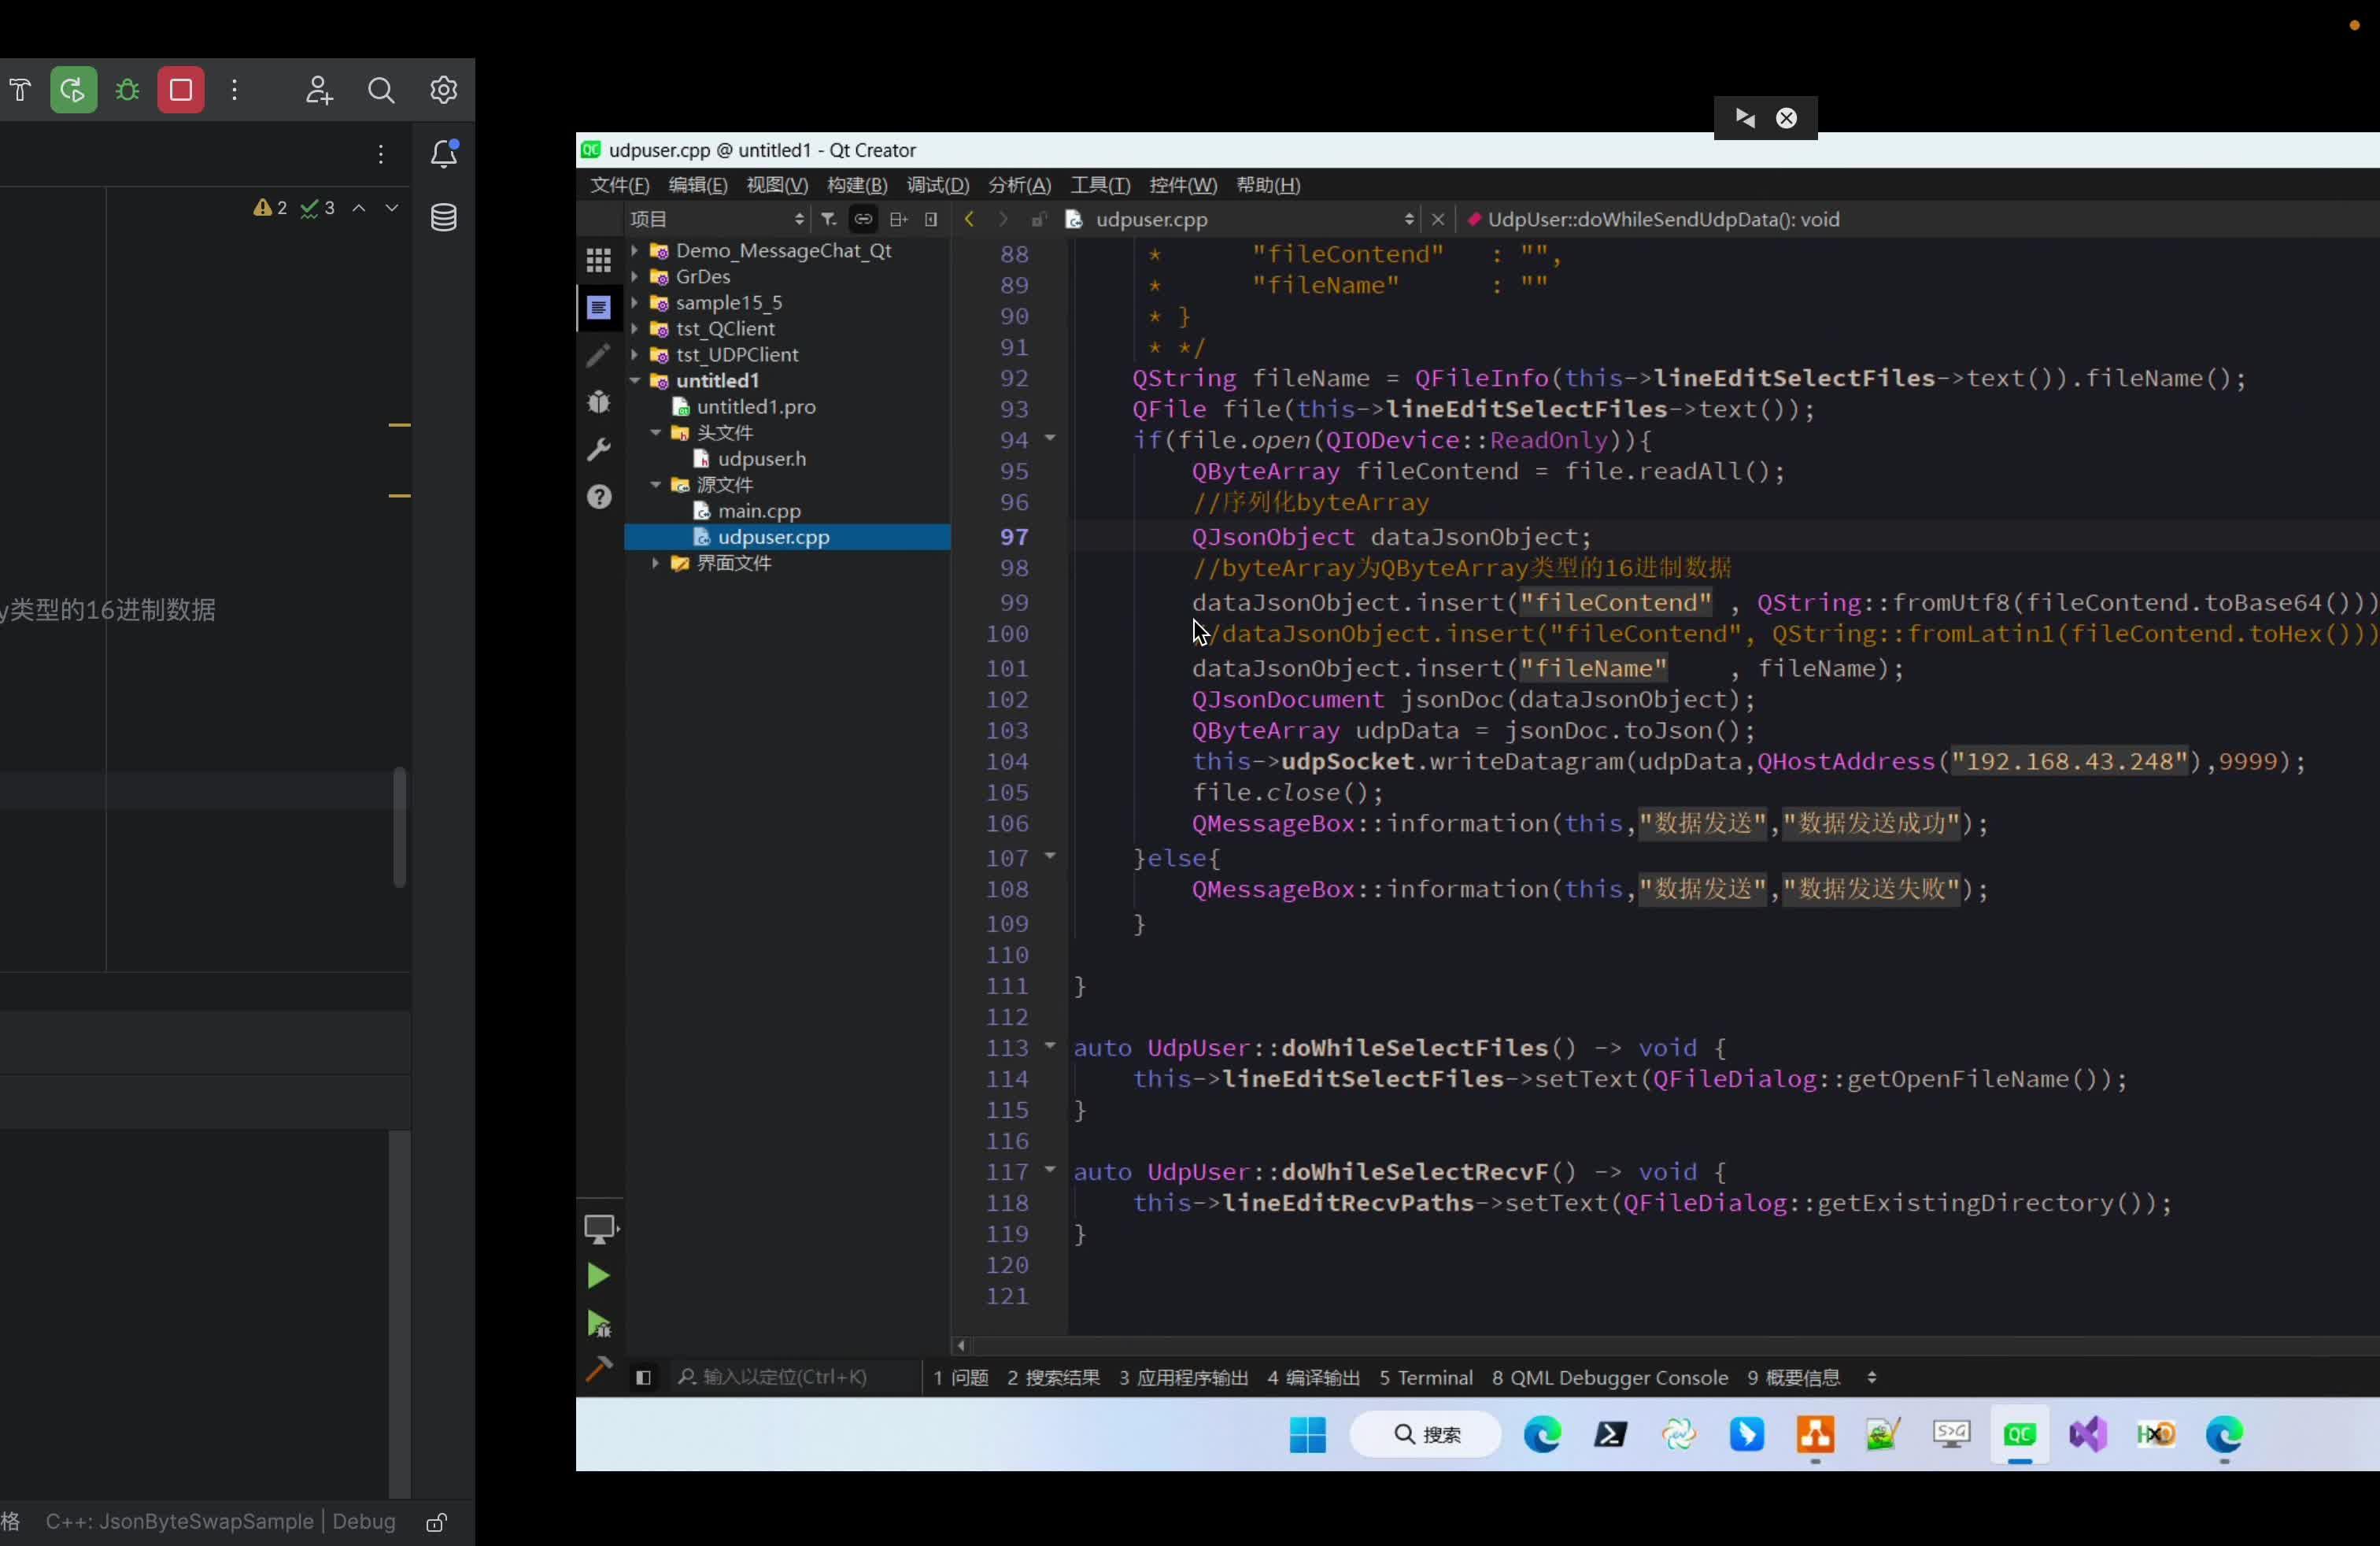Open the 帮助(H) menu

(x=1268, y=185)
